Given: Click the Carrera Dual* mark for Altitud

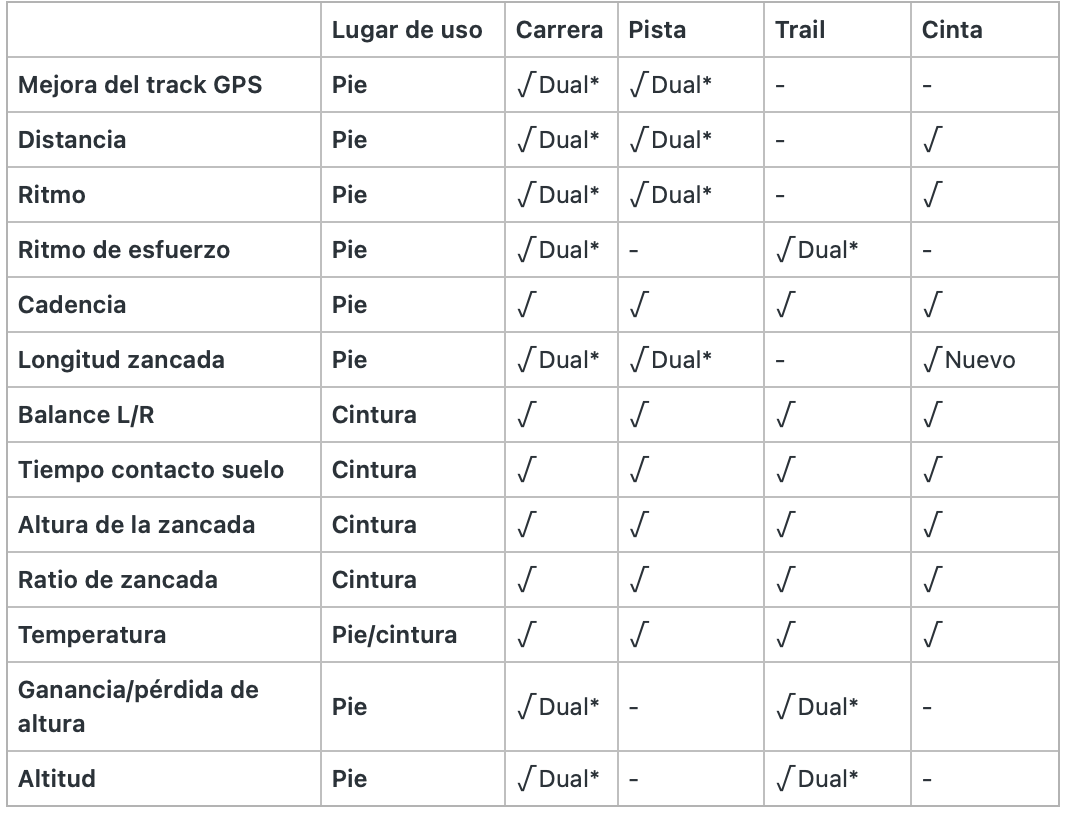Looking at the screenshot, I should coord(558,778).
